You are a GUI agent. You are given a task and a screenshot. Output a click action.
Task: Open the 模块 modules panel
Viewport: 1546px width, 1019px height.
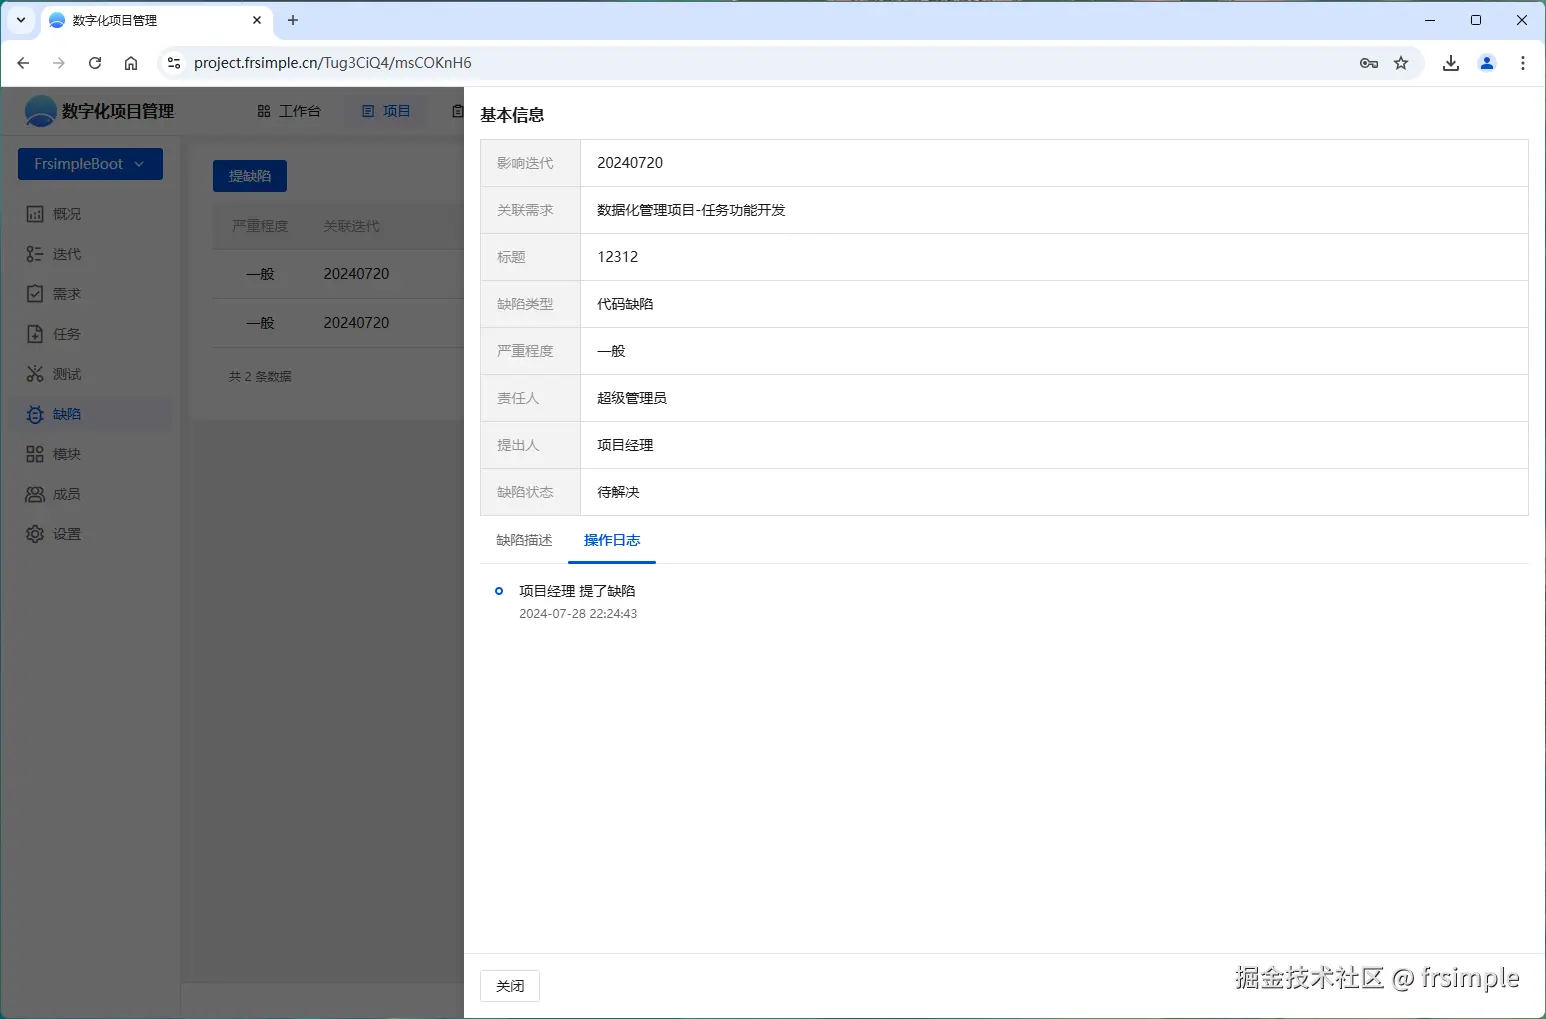tap(66, 453)
